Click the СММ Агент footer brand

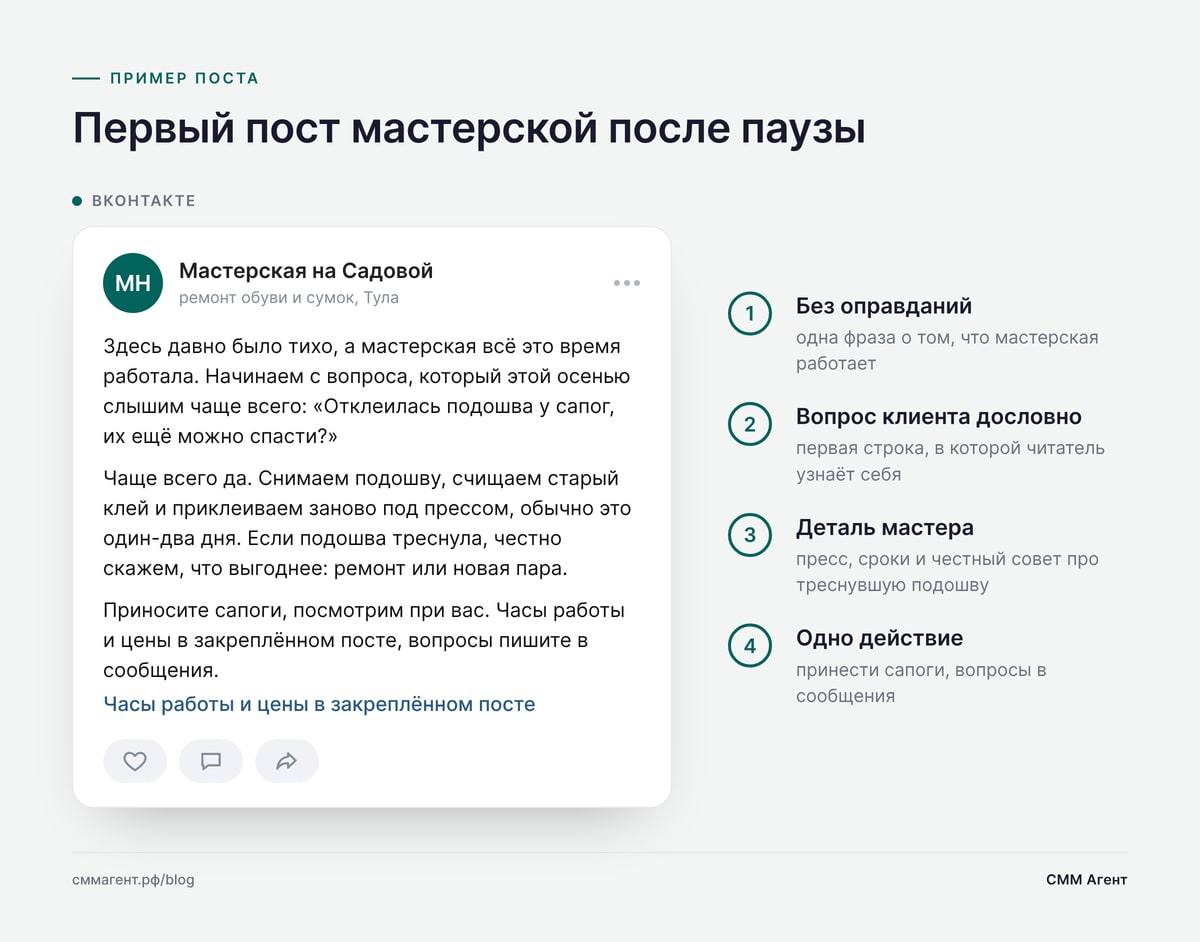tap(1086, 880)
